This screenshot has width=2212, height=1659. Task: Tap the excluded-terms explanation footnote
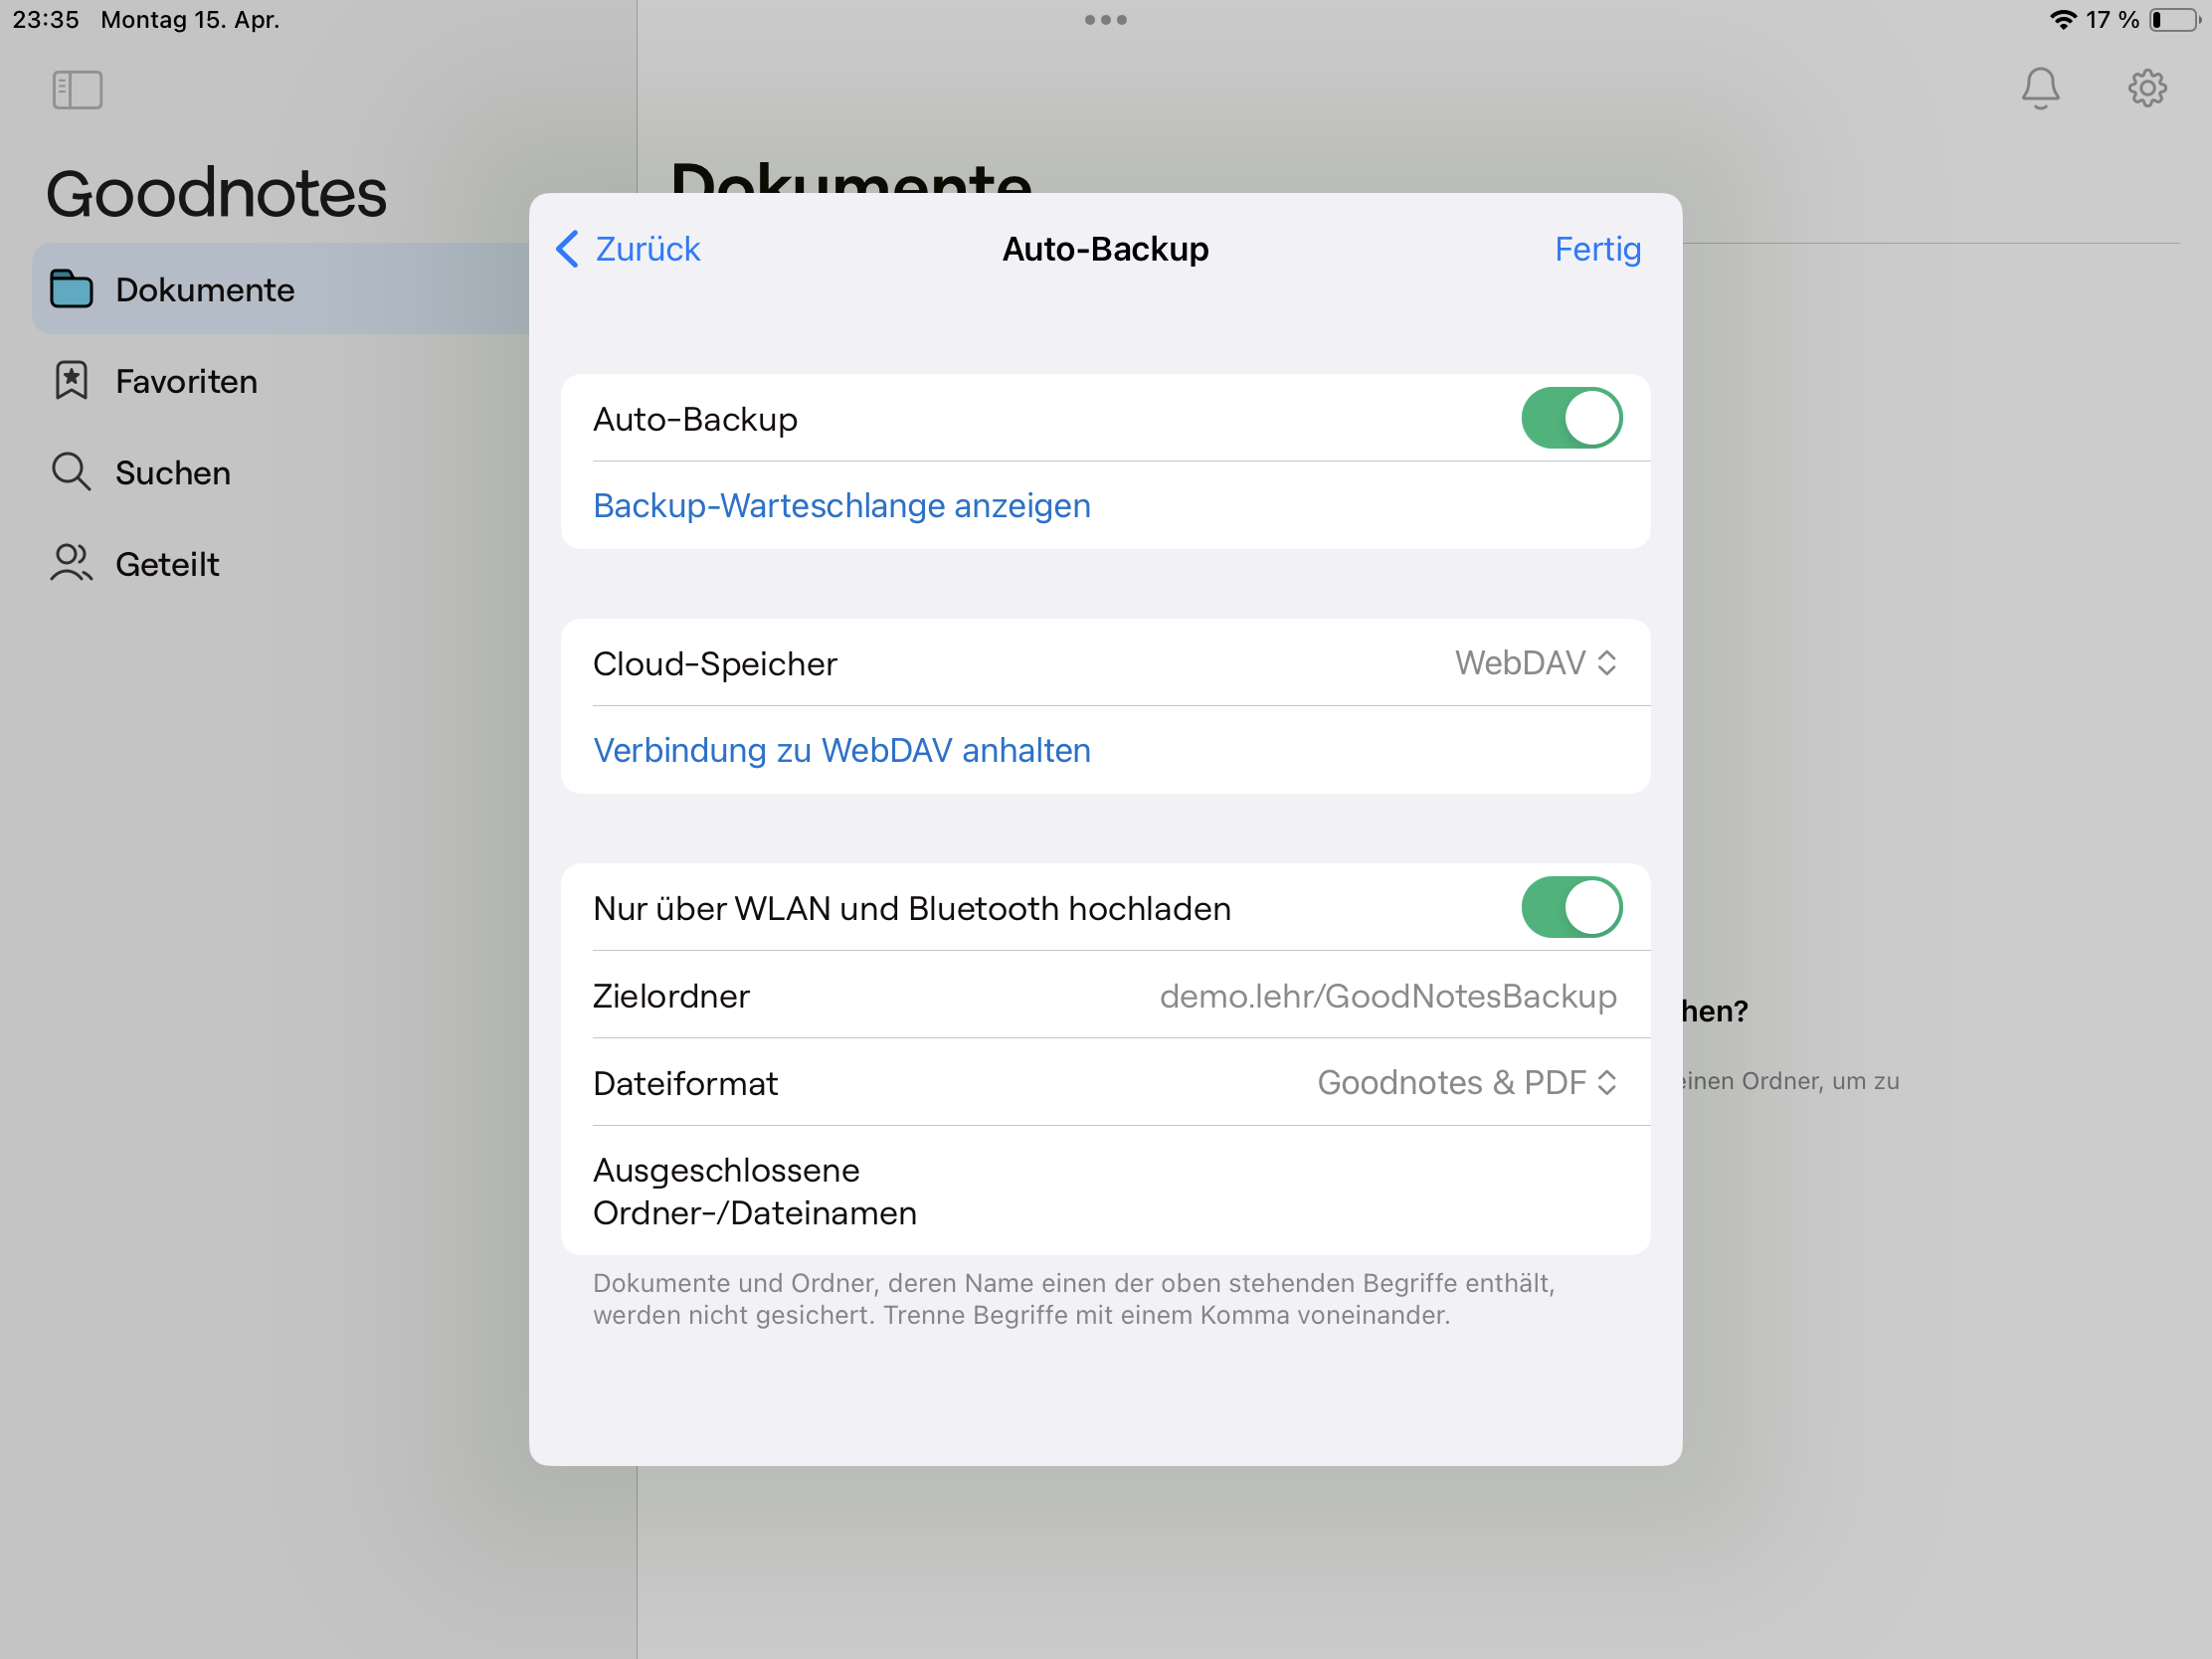click(1074, 1299)
